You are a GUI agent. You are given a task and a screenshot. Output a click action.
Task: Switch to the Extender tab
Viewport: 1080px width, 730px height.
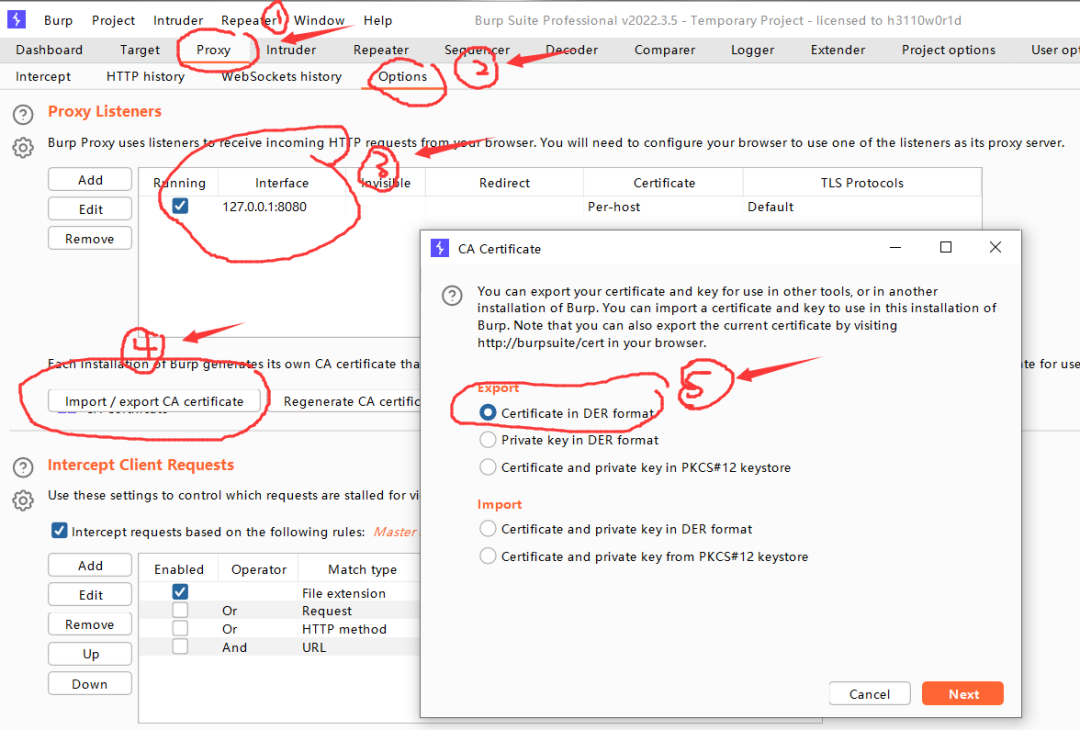pyautogui.click(x=838, y=50)
